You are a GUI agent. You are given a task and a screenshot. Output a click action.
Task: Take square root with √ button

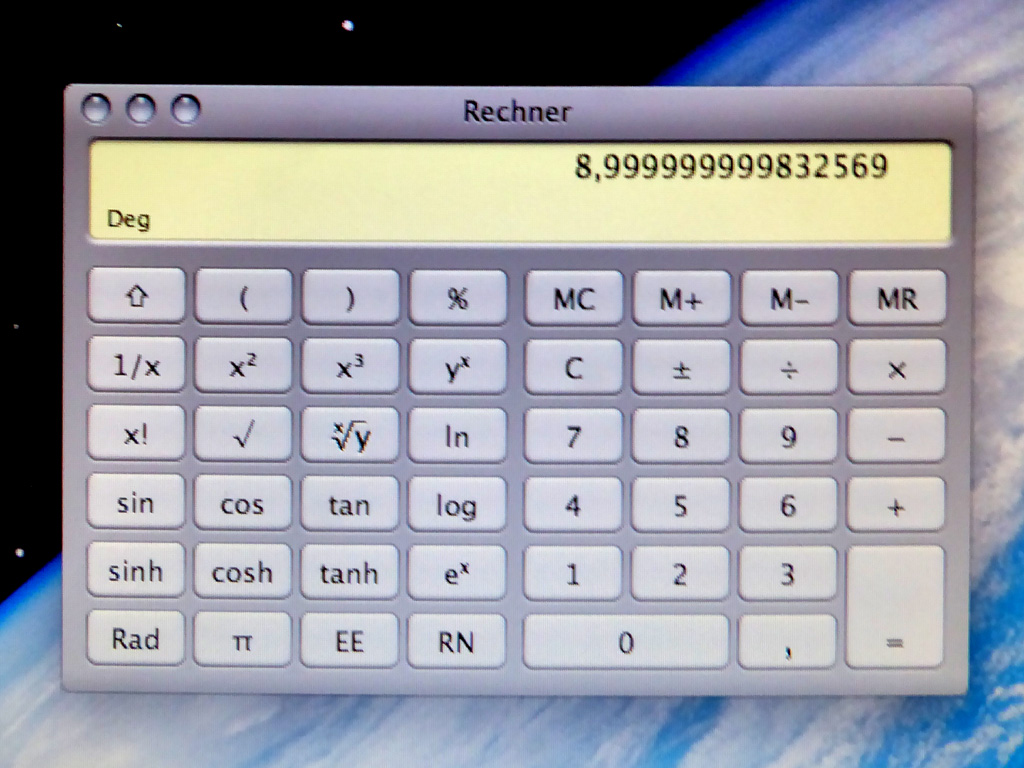(x=243, y=434)
